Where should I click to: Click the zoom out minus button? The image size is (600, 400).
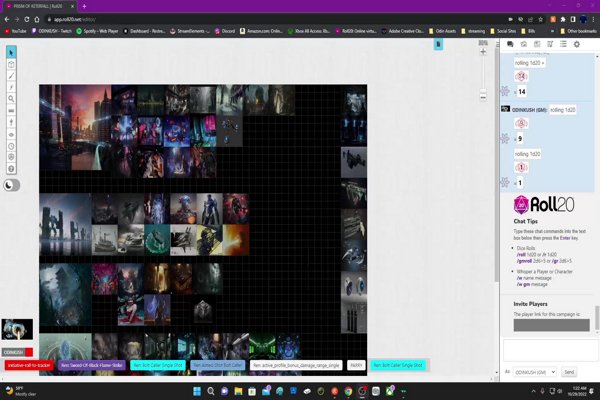[x=483, y=97]
